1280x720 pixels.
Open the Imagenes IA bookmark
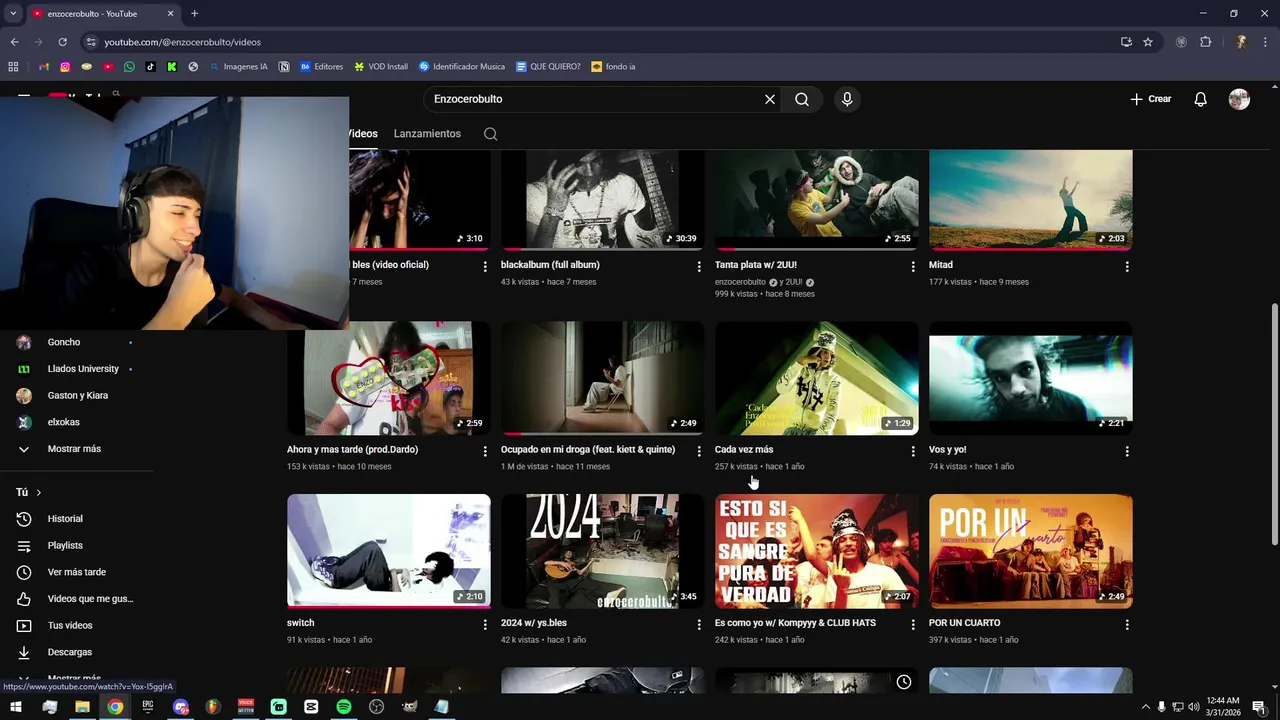[239, 67]
